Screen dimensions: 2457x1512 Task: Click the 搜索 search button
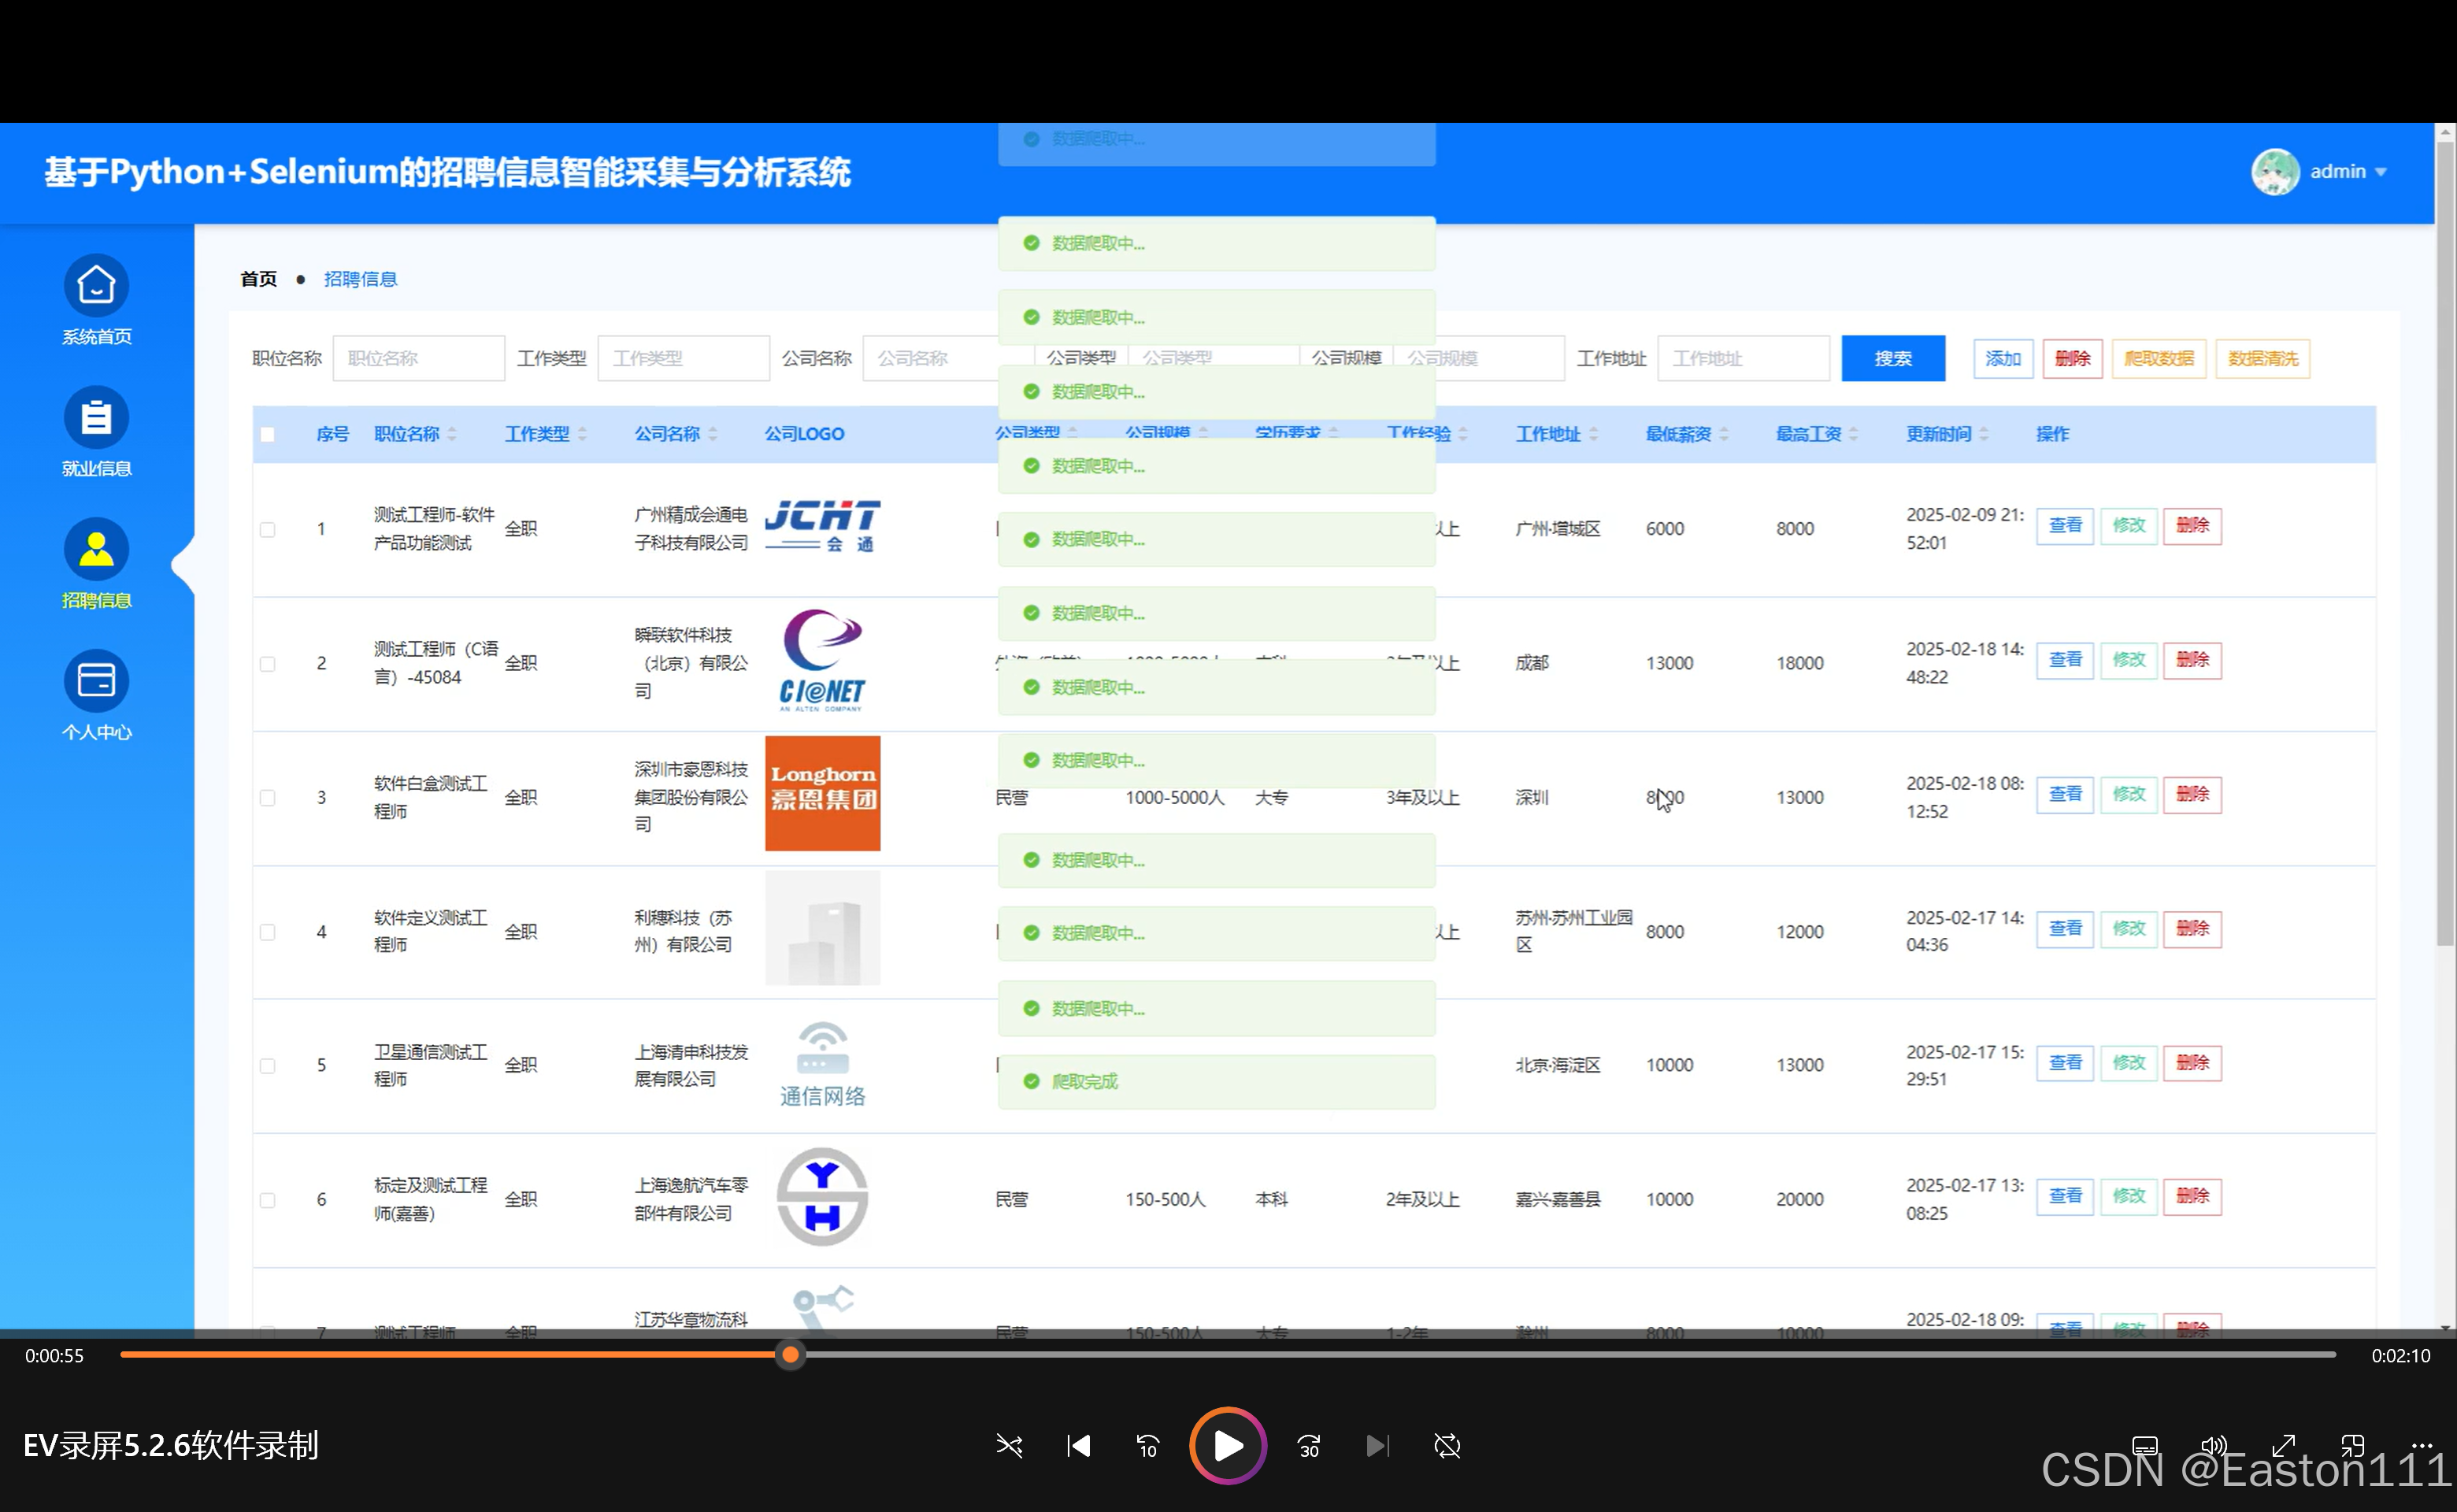click(x=1892, y=357)
